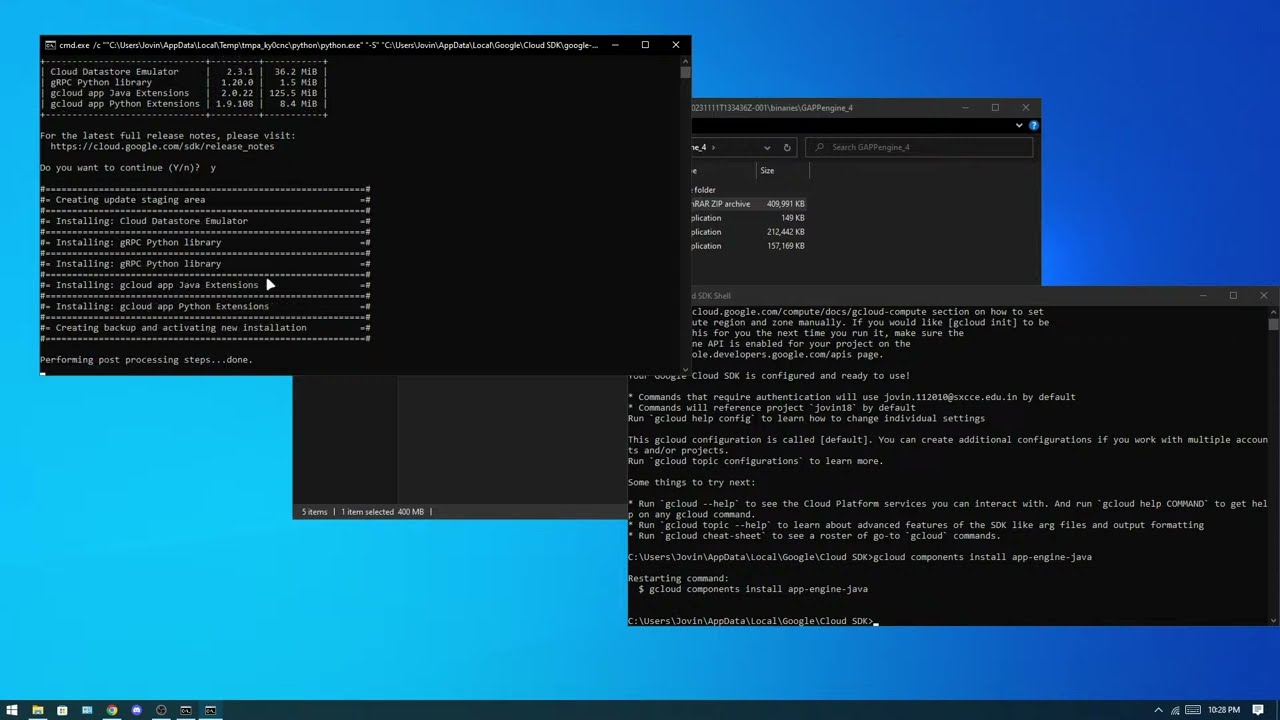
Task: Click the '5 items' status bar text
Action: click(315, 512)
